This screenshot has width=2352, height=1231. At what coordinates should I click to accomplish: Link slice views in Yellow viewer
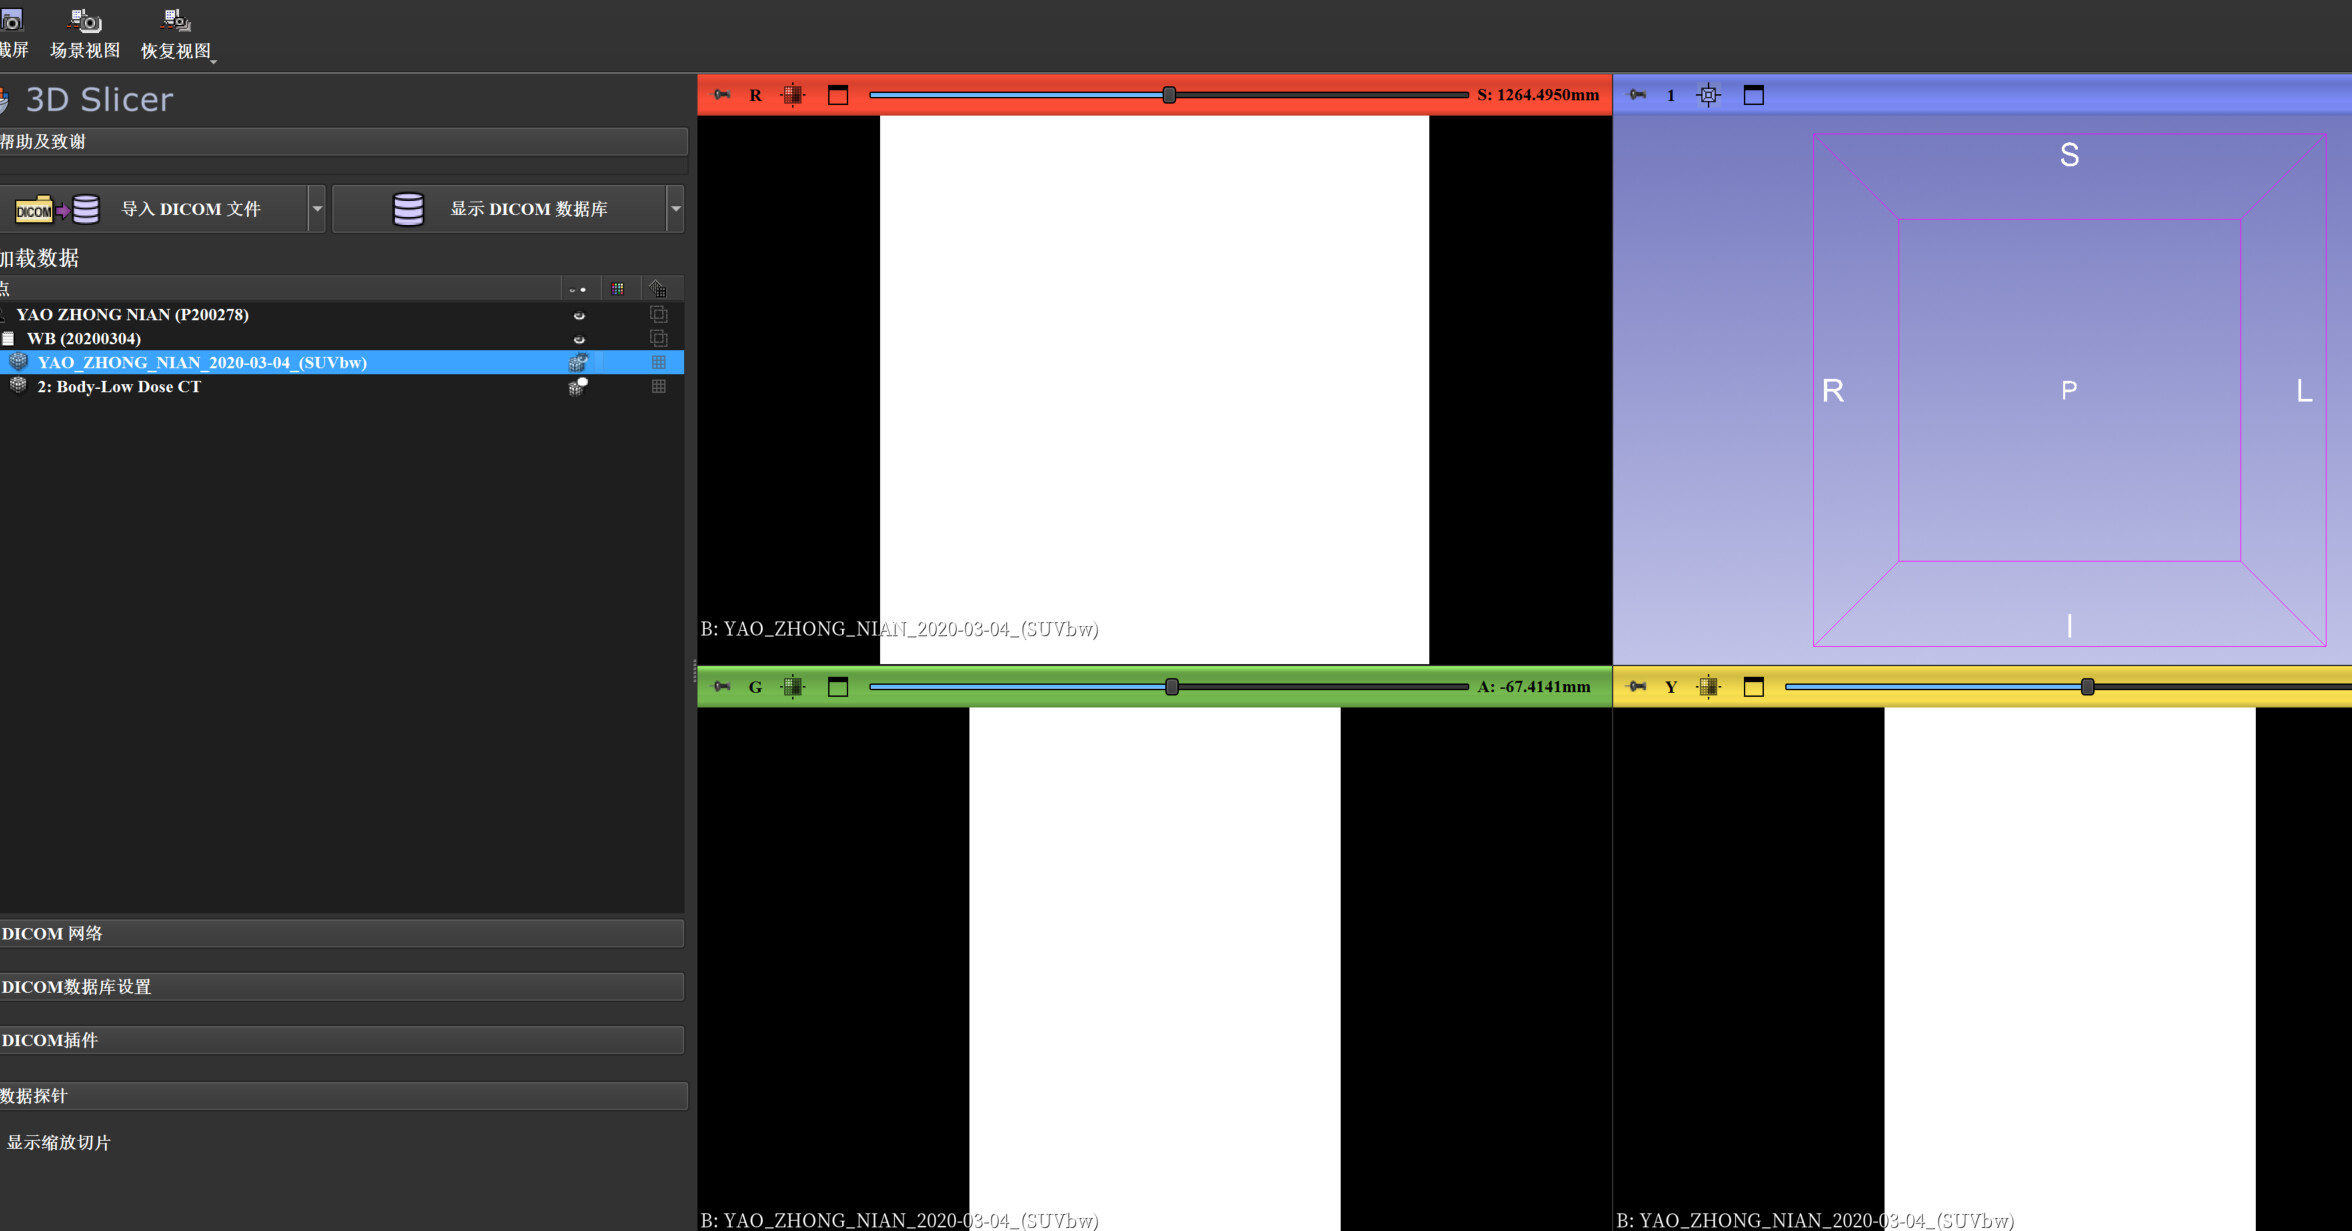[1708, 687]
